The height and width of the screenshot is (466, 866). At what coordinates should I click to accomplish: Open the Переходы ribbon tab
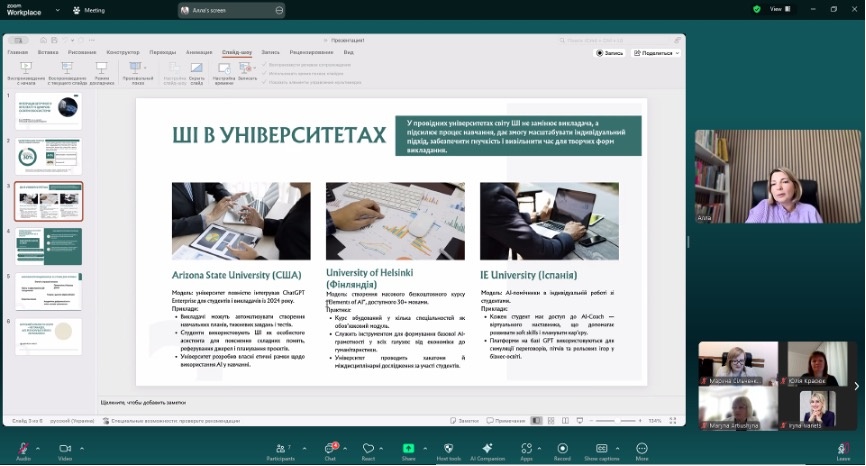162,52
